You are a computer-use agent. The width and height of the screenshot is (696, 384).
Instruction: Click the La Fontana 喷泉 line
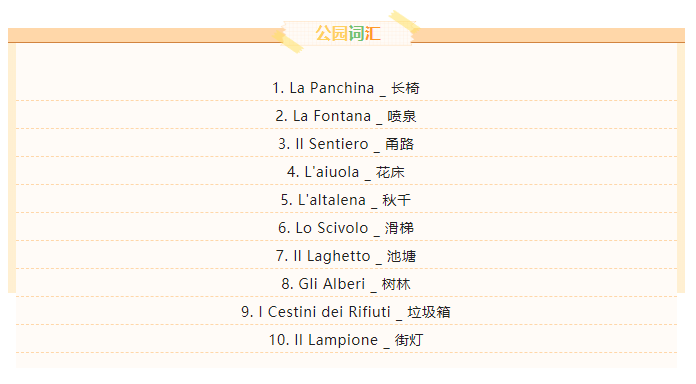pos(346,116)
